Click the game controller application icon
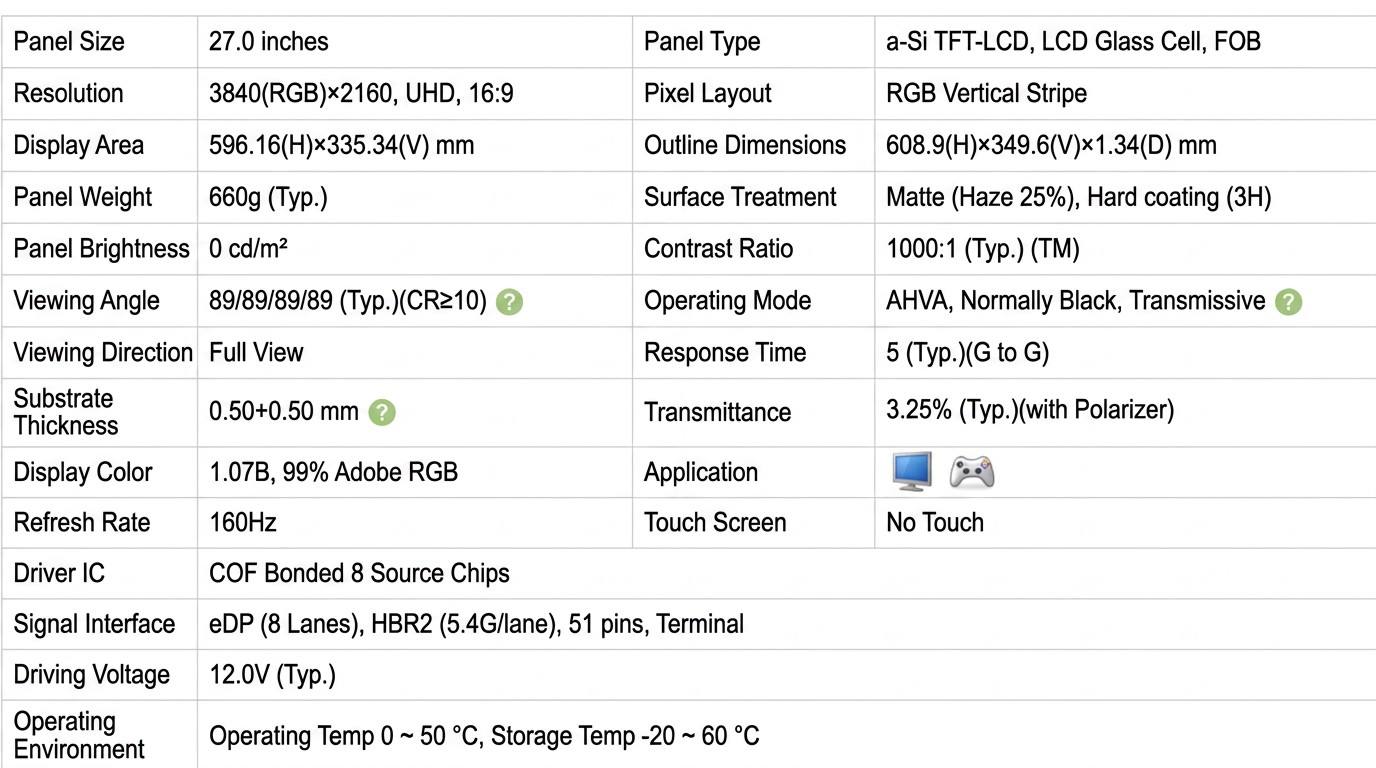Viewport: 1376px width, 768px height. pyautogui.click(x=971, y=472)
